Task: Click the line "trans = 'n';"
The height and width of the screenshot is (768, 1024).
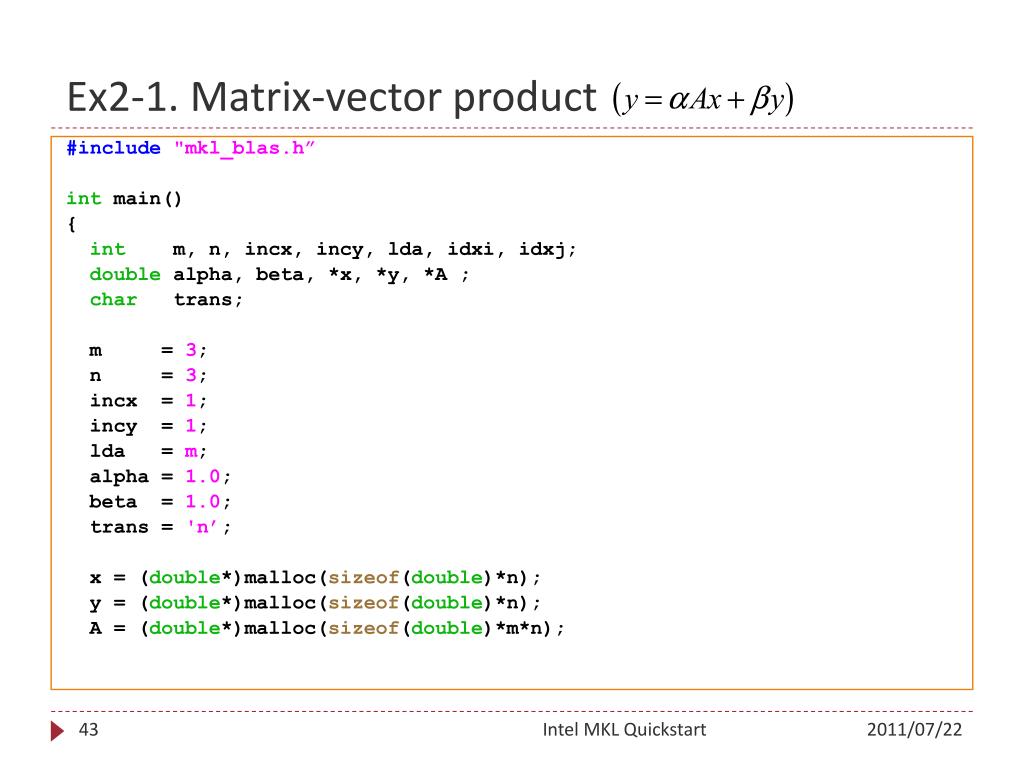Action: (x=160, y=527)
